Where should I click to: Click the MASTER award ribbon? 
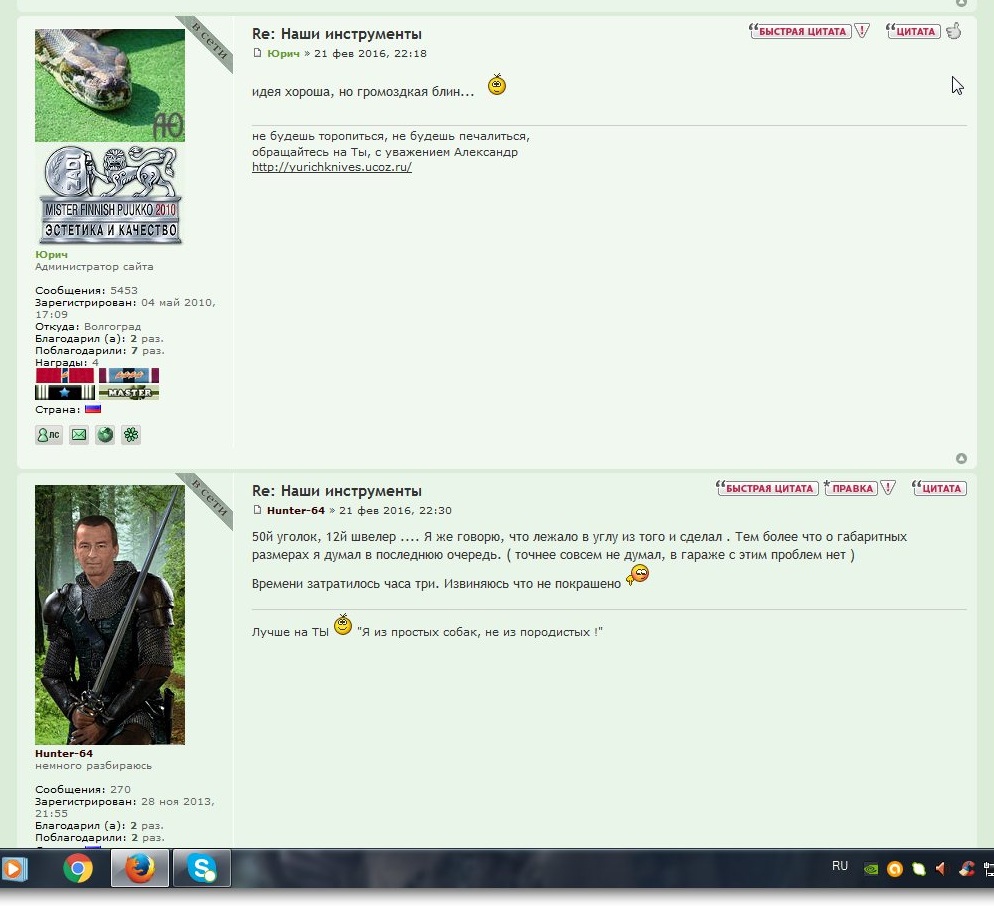point(129,392)
